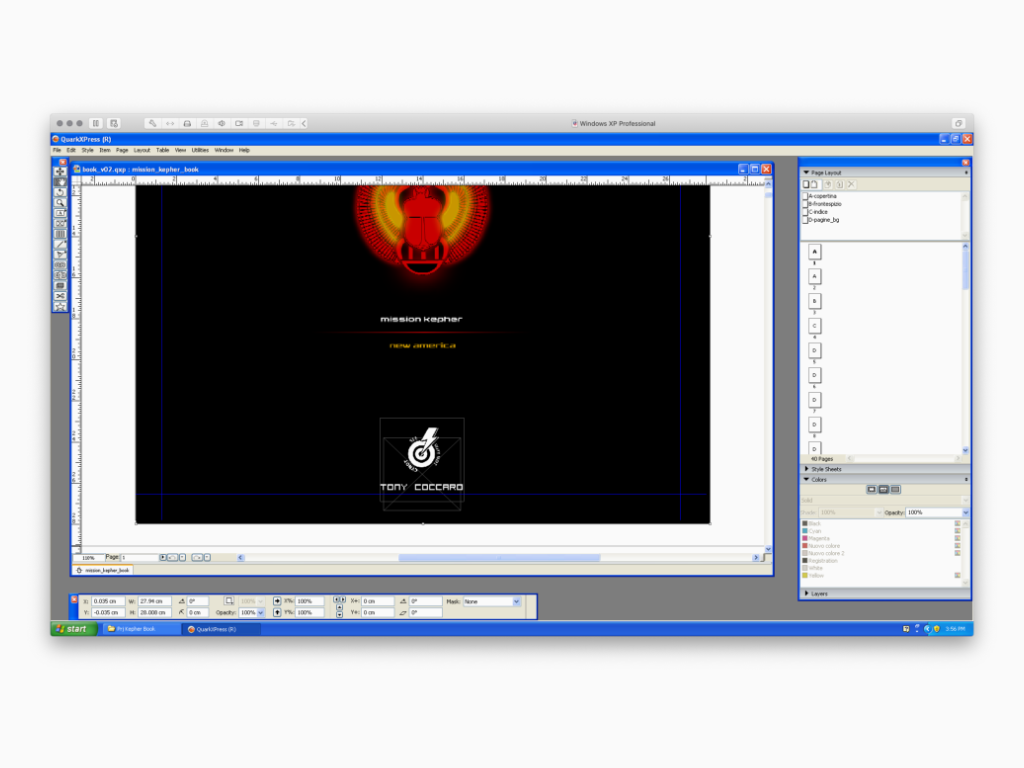Screen dimensions: 1024x768
Task: Select page 3 thumbnail labeled B
Action: [x=814, y=301]
